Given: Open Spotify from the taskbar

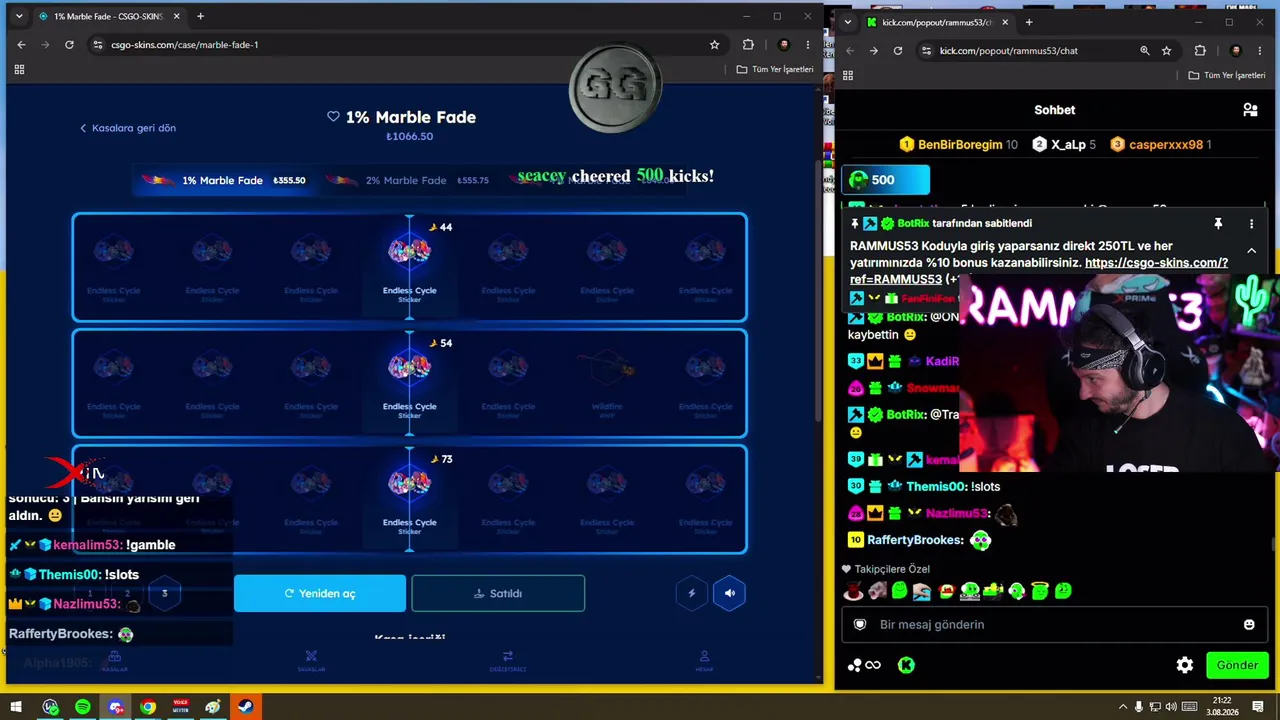Looking at the screenshot, I should pyautogui.click(x=83, y=707).
